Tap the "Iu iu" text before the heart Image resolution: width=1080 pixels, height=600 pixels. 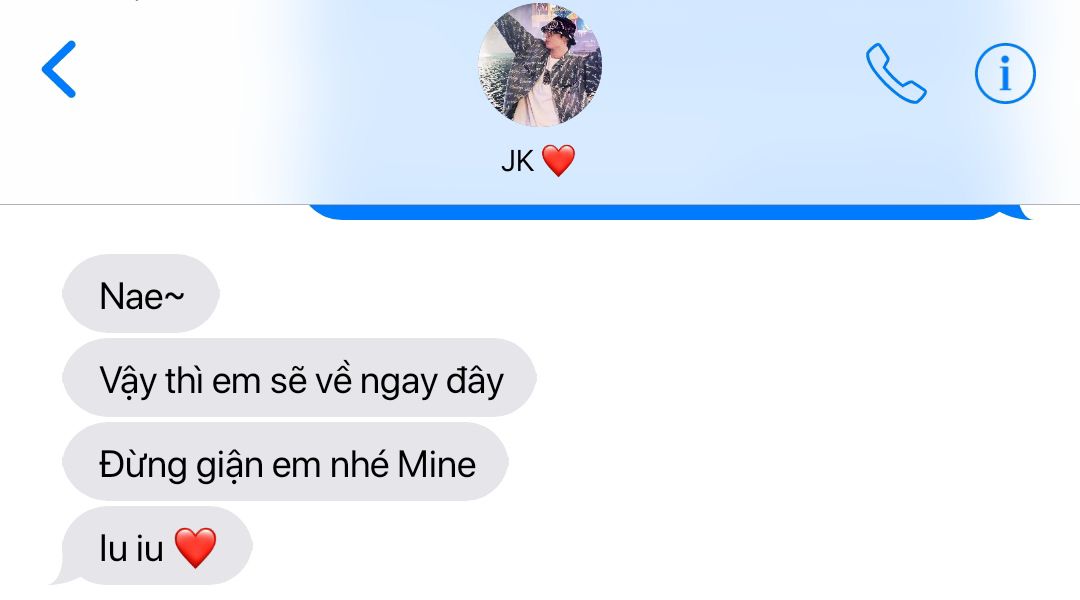tap(131, 549)
